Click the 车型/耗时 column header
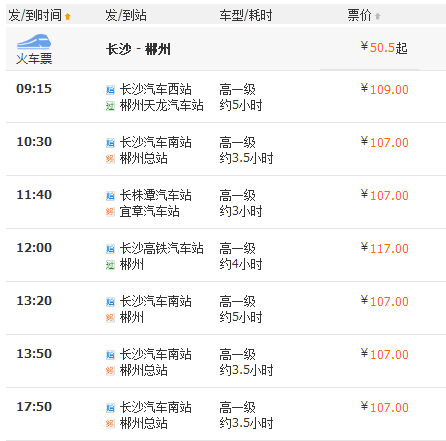This screenshot has width=446, height=441. click(246, 15)
